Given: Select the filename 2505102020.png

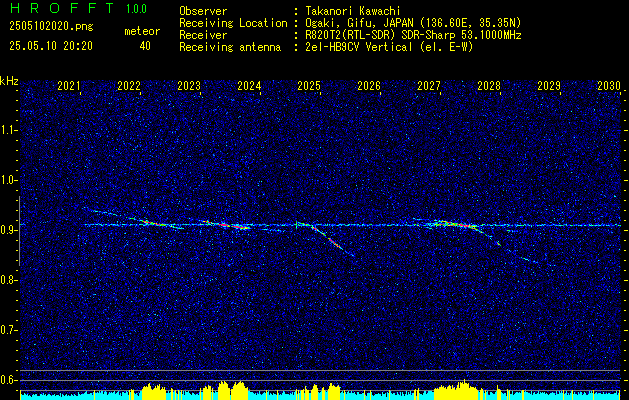Looking at the screenshot, I should pos(51,27).
